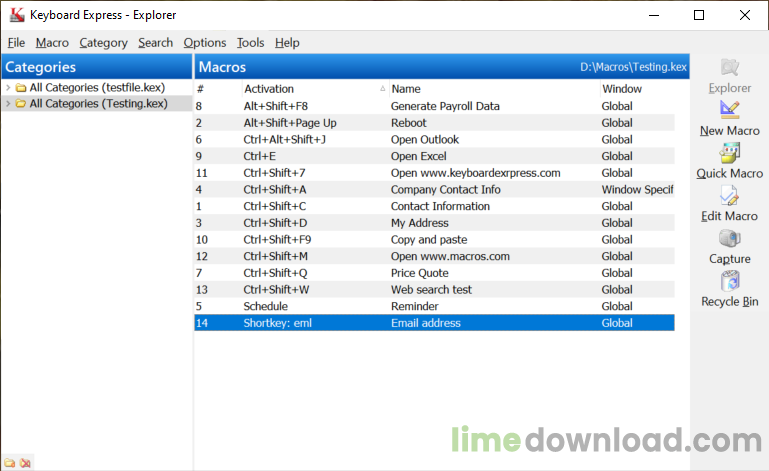The image size is (769, 471).
Task: Select the Copy and paste macro
Action: coord(435,239)
